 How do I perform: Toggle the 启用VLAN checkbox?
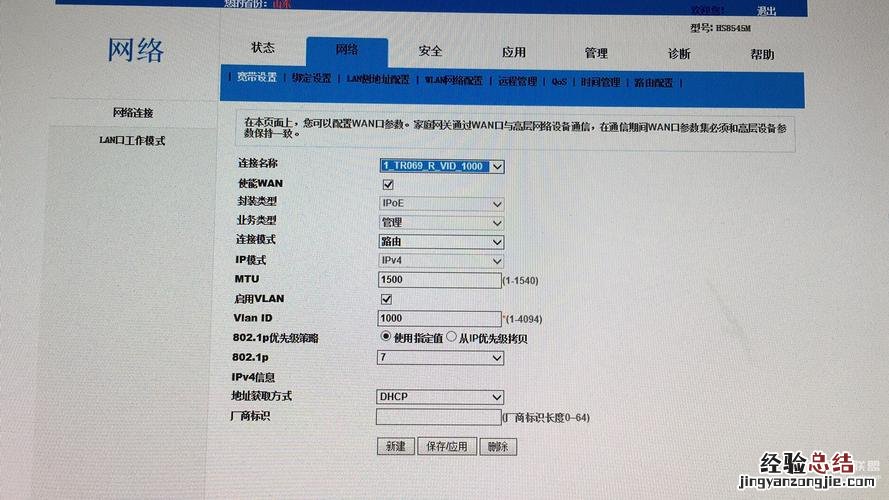click(387, 299)
